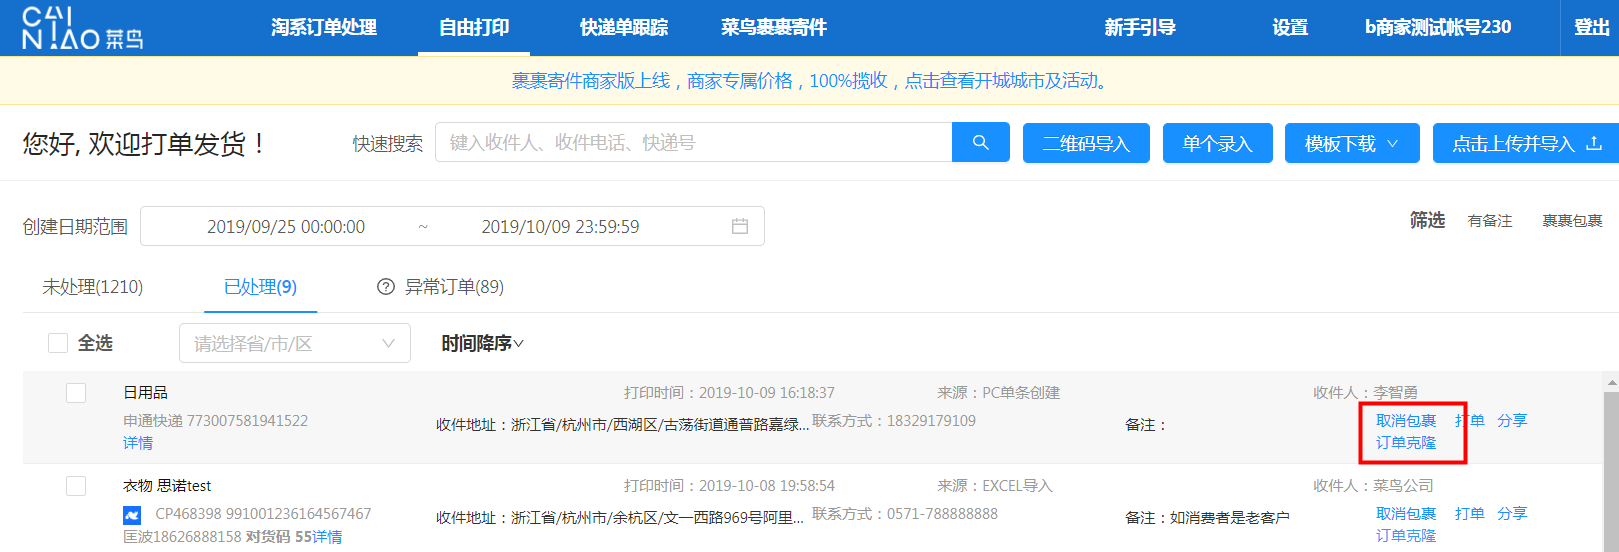Image resolution: width=1619 pixels, height=552 pixels.
Task: Check the box for 衣物 思诺test order
Action: coord(76,486)
